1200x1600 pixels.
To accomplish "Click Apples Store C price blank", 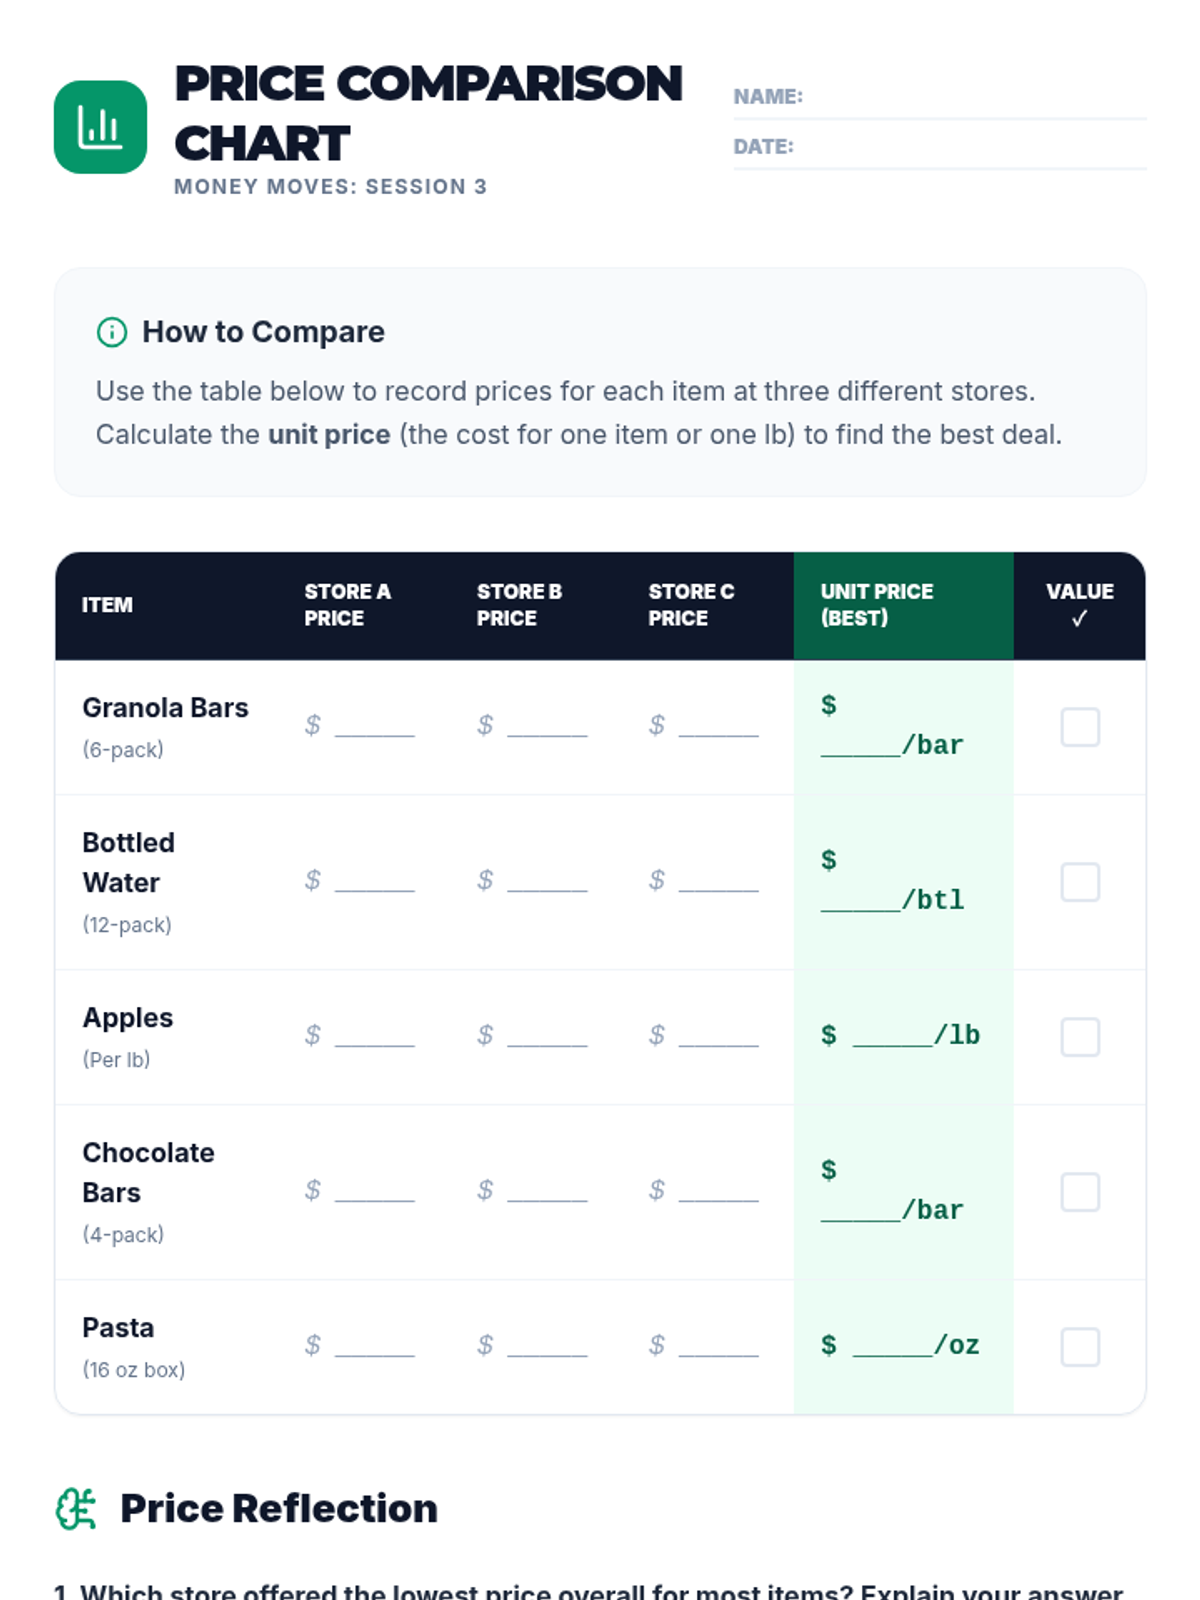I will click(718, 1037).
